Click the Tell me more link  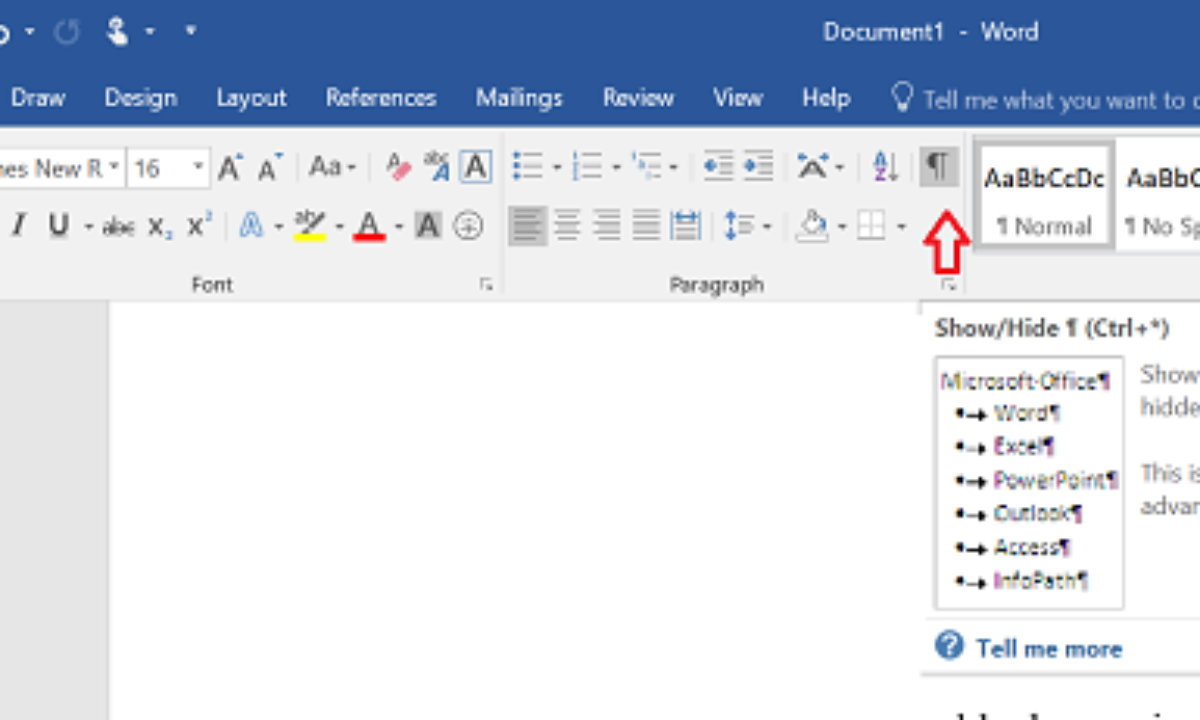pos(1048,649)
